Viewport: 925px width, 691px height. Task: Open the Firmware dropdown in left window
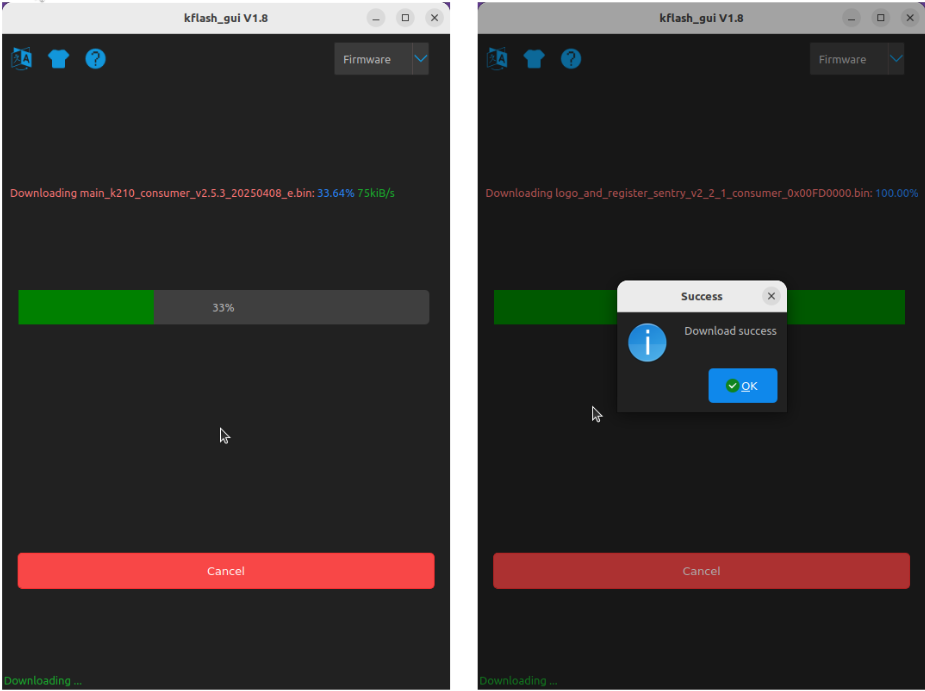tap(381, 59)
